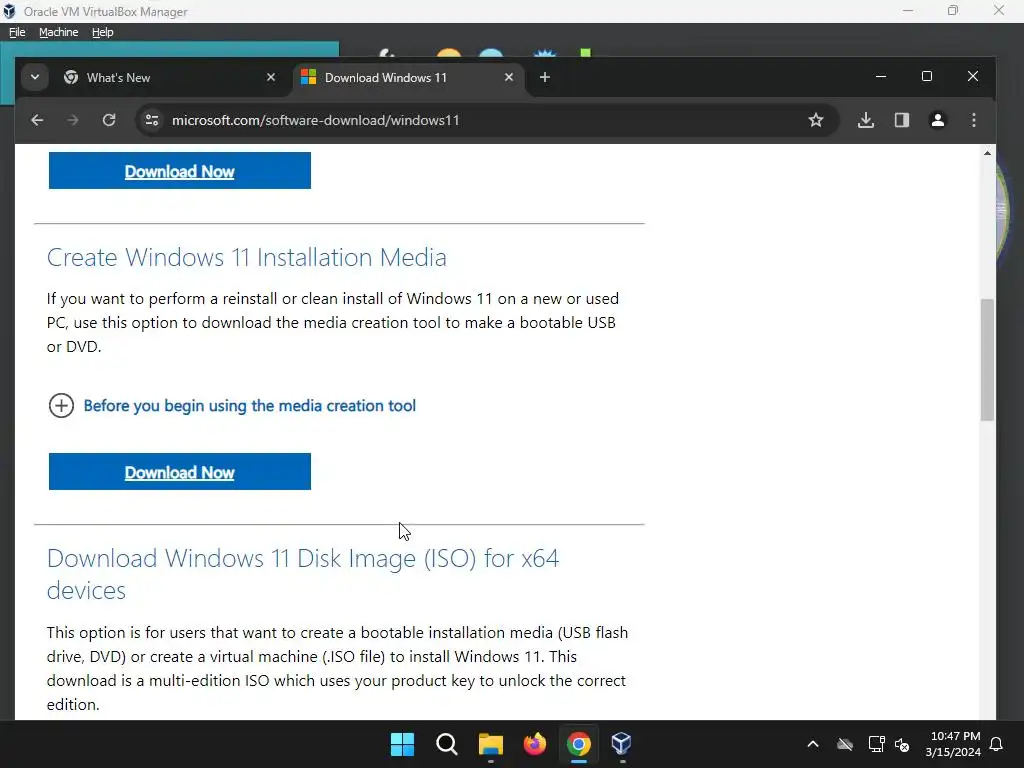1024x768 pixels.
Task: Select the Download Windows 11 tab
Action: pos(409,77)
